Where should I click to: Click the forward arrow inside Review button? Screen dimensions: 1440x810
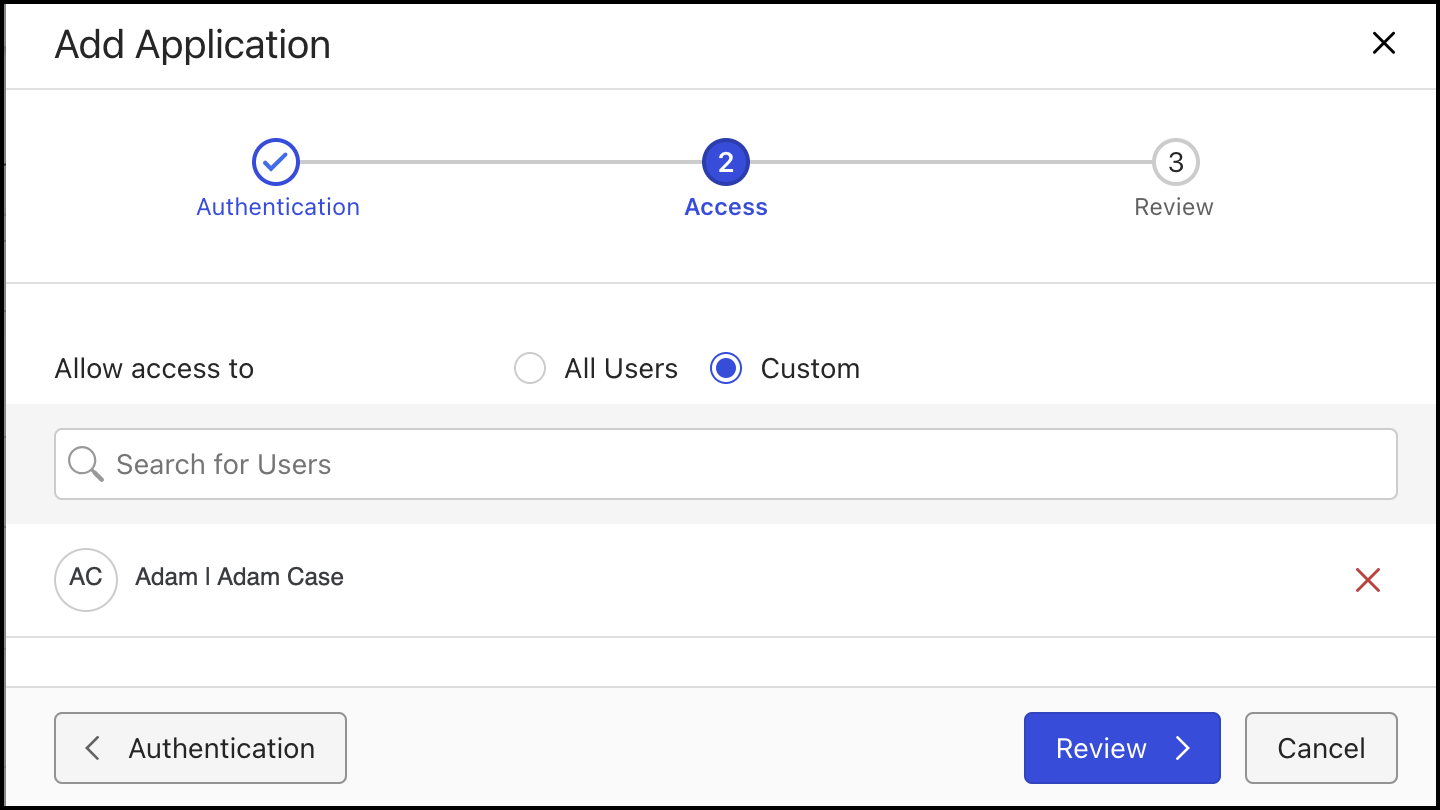(x=1185, y=747)
